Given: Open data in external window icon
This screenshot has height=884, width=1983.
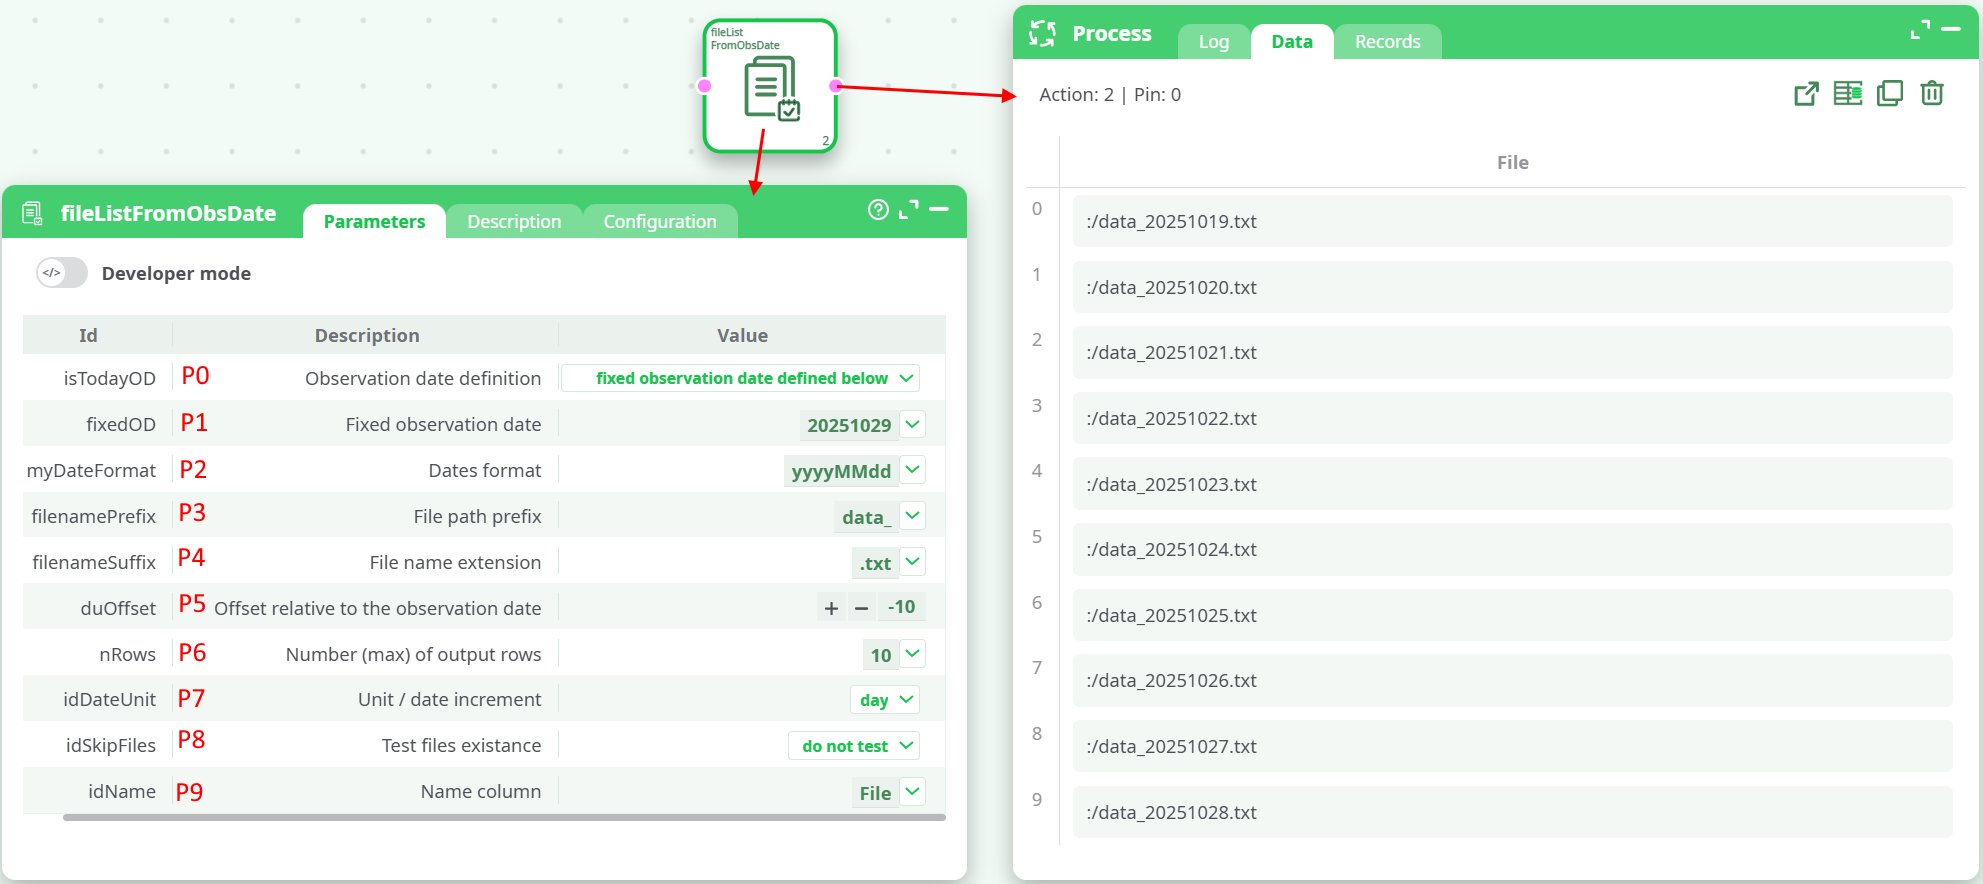Looking at the screenshot, I should [x=1806, y=94].
